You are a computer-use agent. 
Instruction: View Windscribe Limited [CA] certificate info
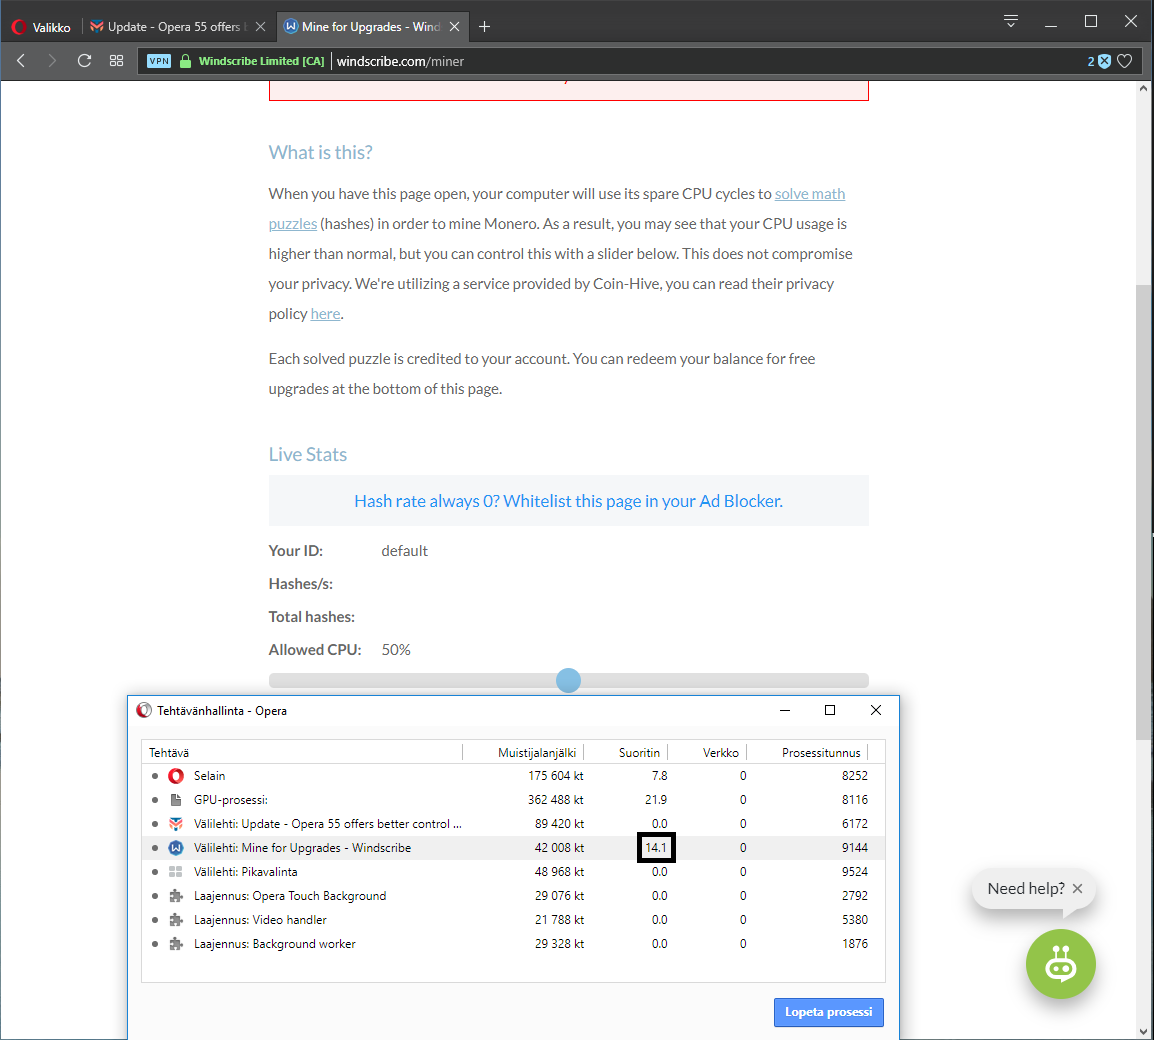261,61
